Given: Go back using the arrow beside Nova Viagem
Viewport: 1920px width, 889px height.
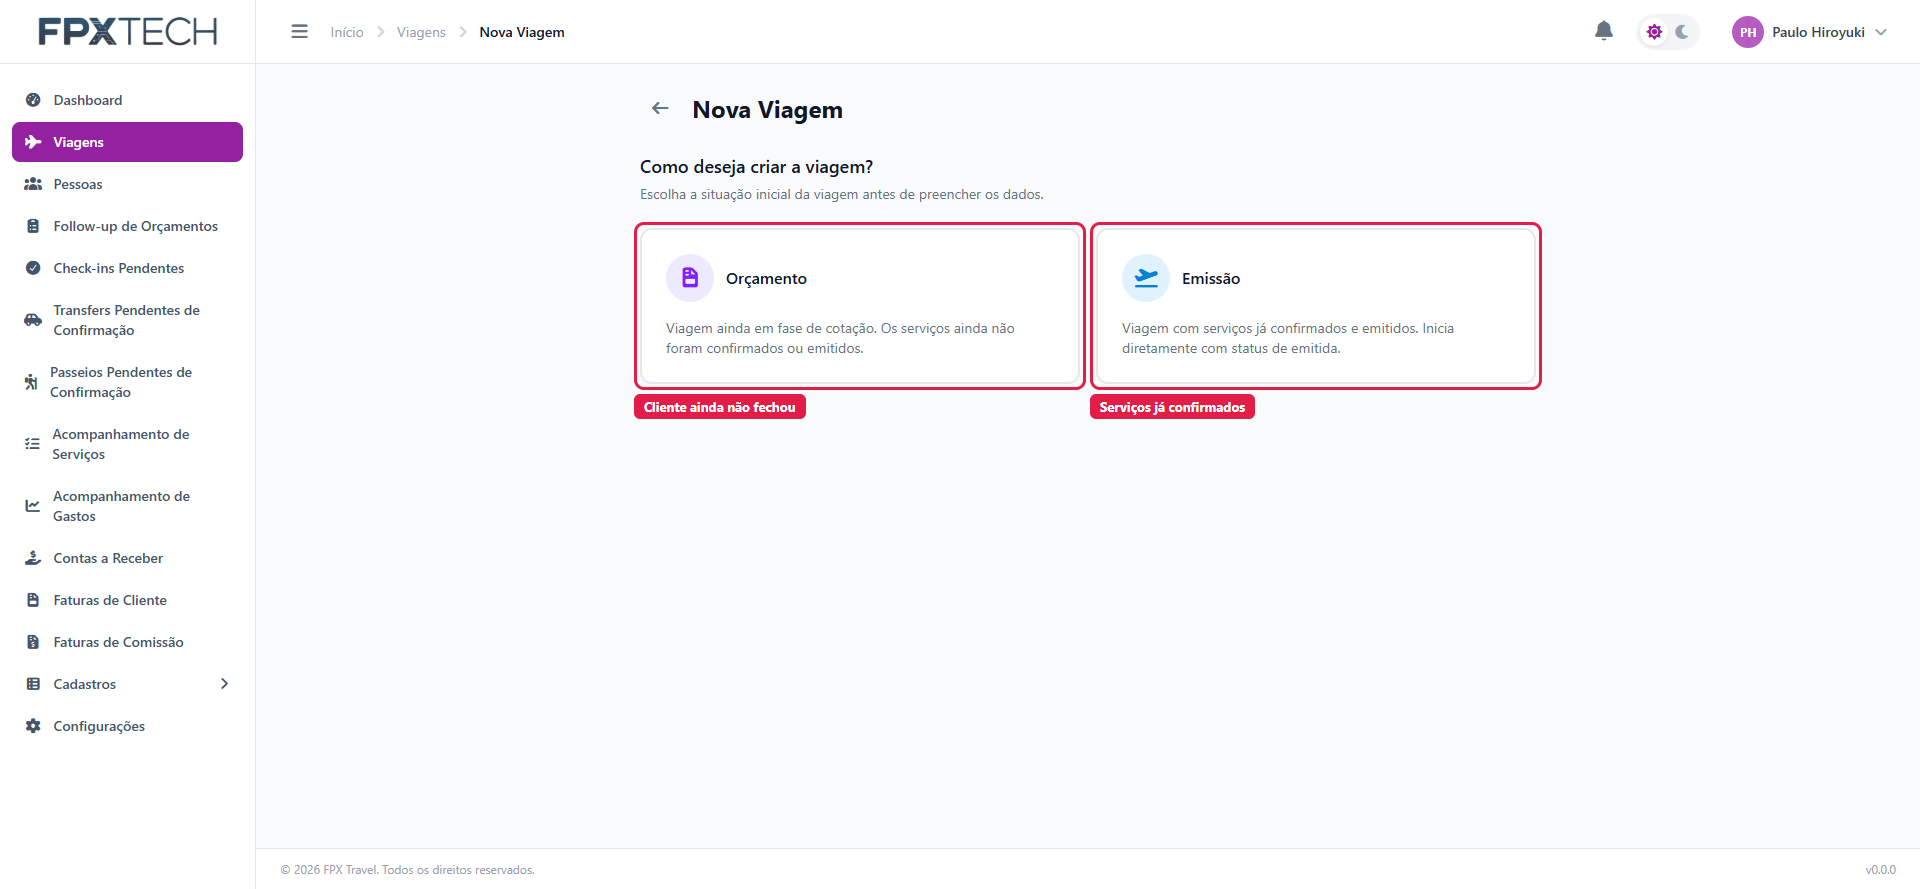Looking at the screenshot, I should click(660, 108).
